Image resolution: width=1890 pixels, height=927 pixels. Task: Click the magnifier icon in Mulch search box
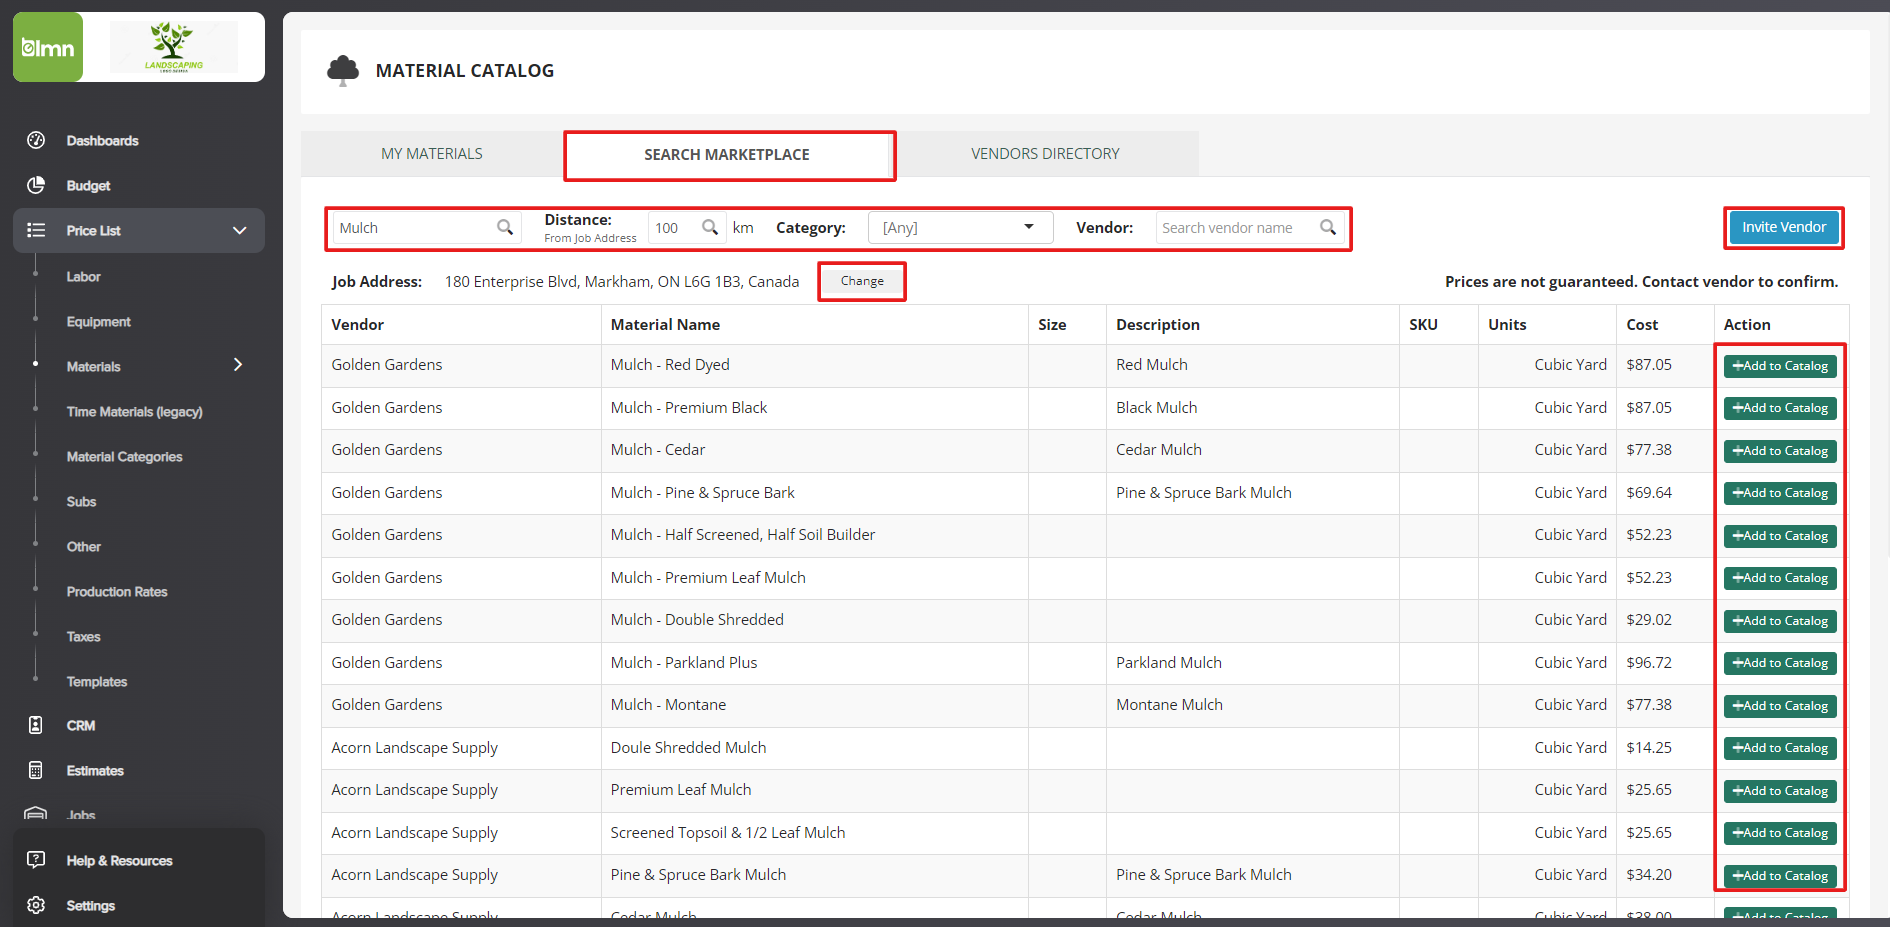pyautogui.click(x=505, y=228)
